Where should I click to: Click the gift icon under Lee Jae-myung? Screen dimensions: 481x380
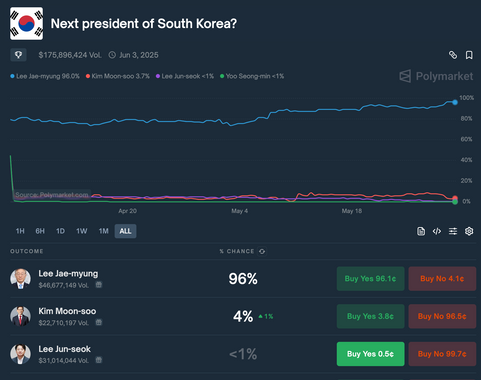click(x=99, y=285)
